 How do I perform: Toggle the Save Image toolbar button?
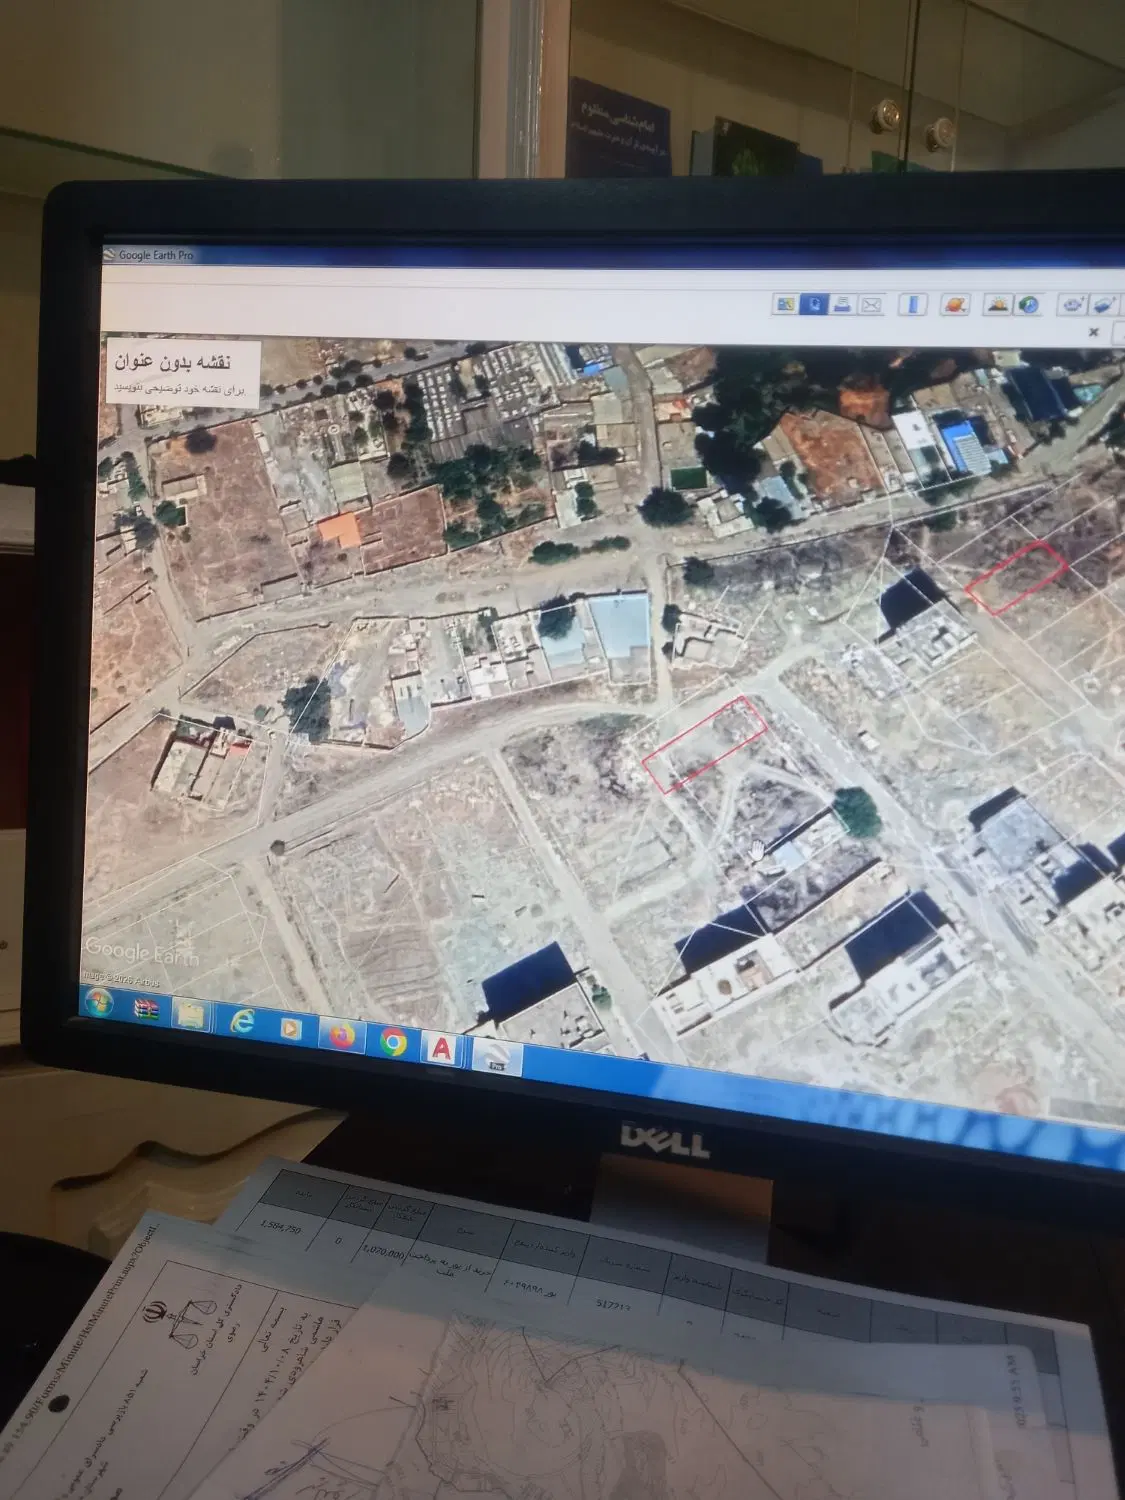point(815,304)
